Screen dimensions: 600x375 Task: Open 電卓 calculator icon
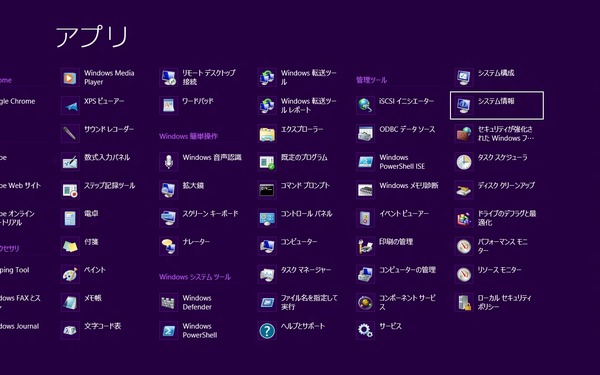70,218
